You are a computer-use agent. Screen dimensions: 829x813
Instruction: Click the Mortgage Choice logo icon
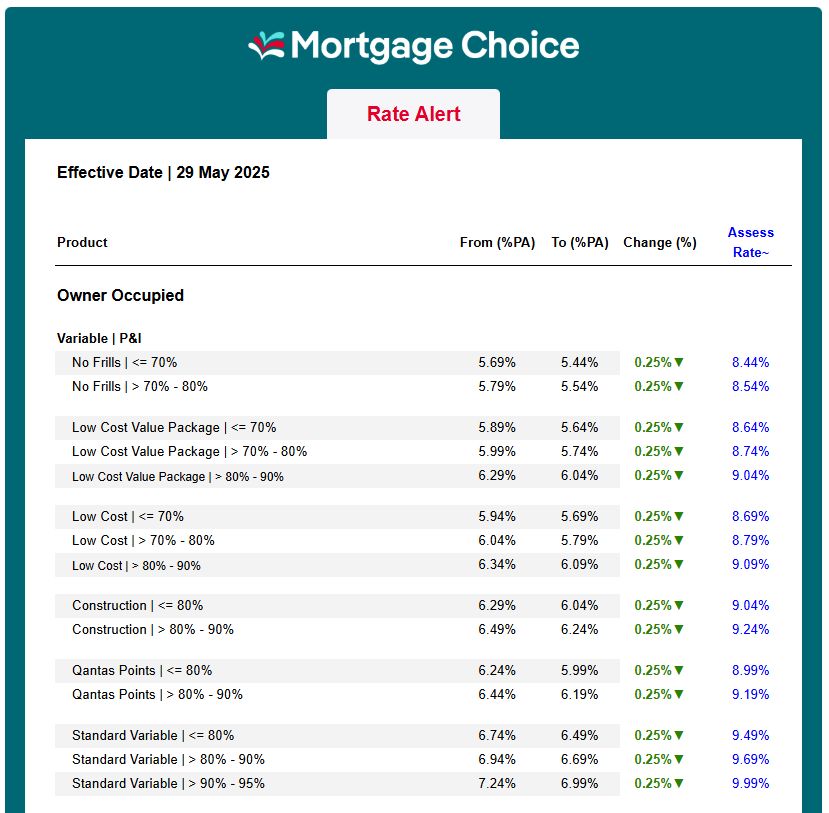267,46
